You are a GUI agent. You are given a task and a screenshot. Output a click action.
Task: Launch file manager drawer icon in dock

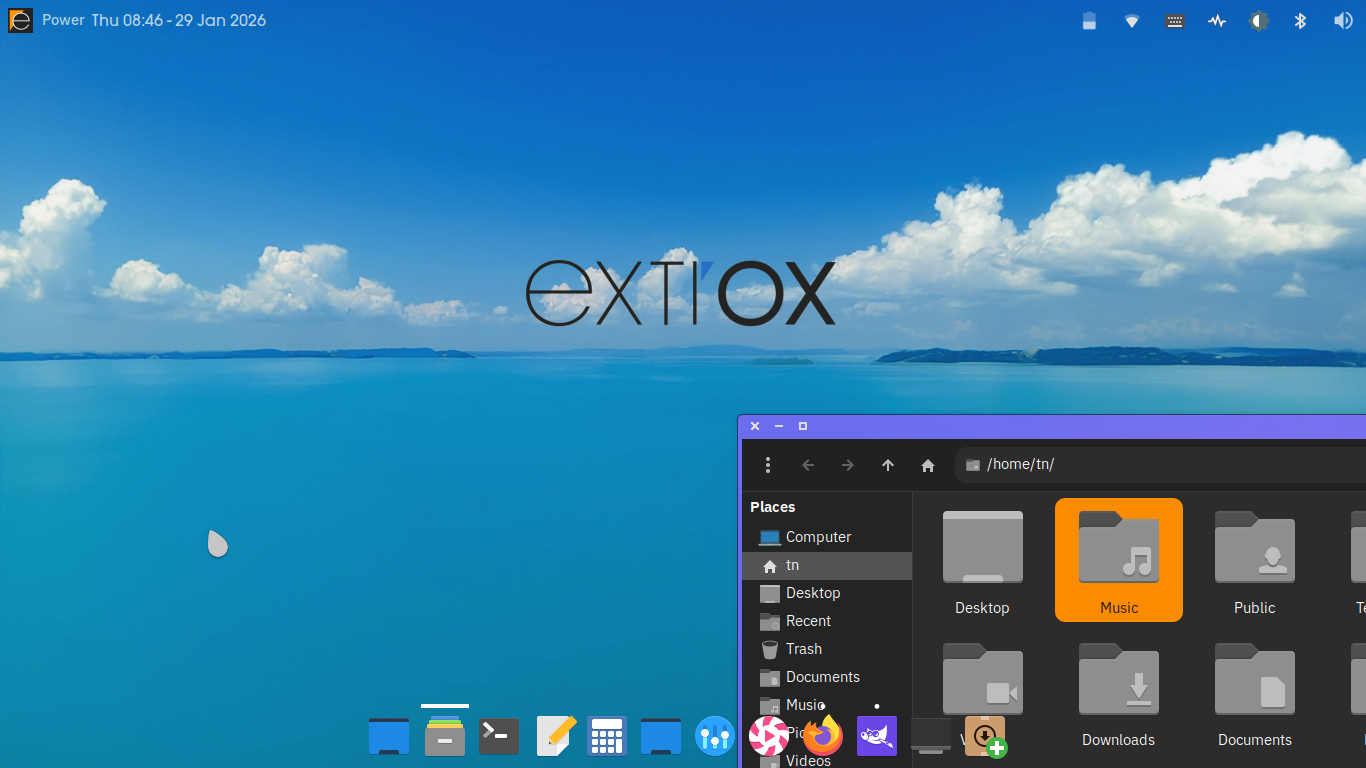(x=445, y=737)
